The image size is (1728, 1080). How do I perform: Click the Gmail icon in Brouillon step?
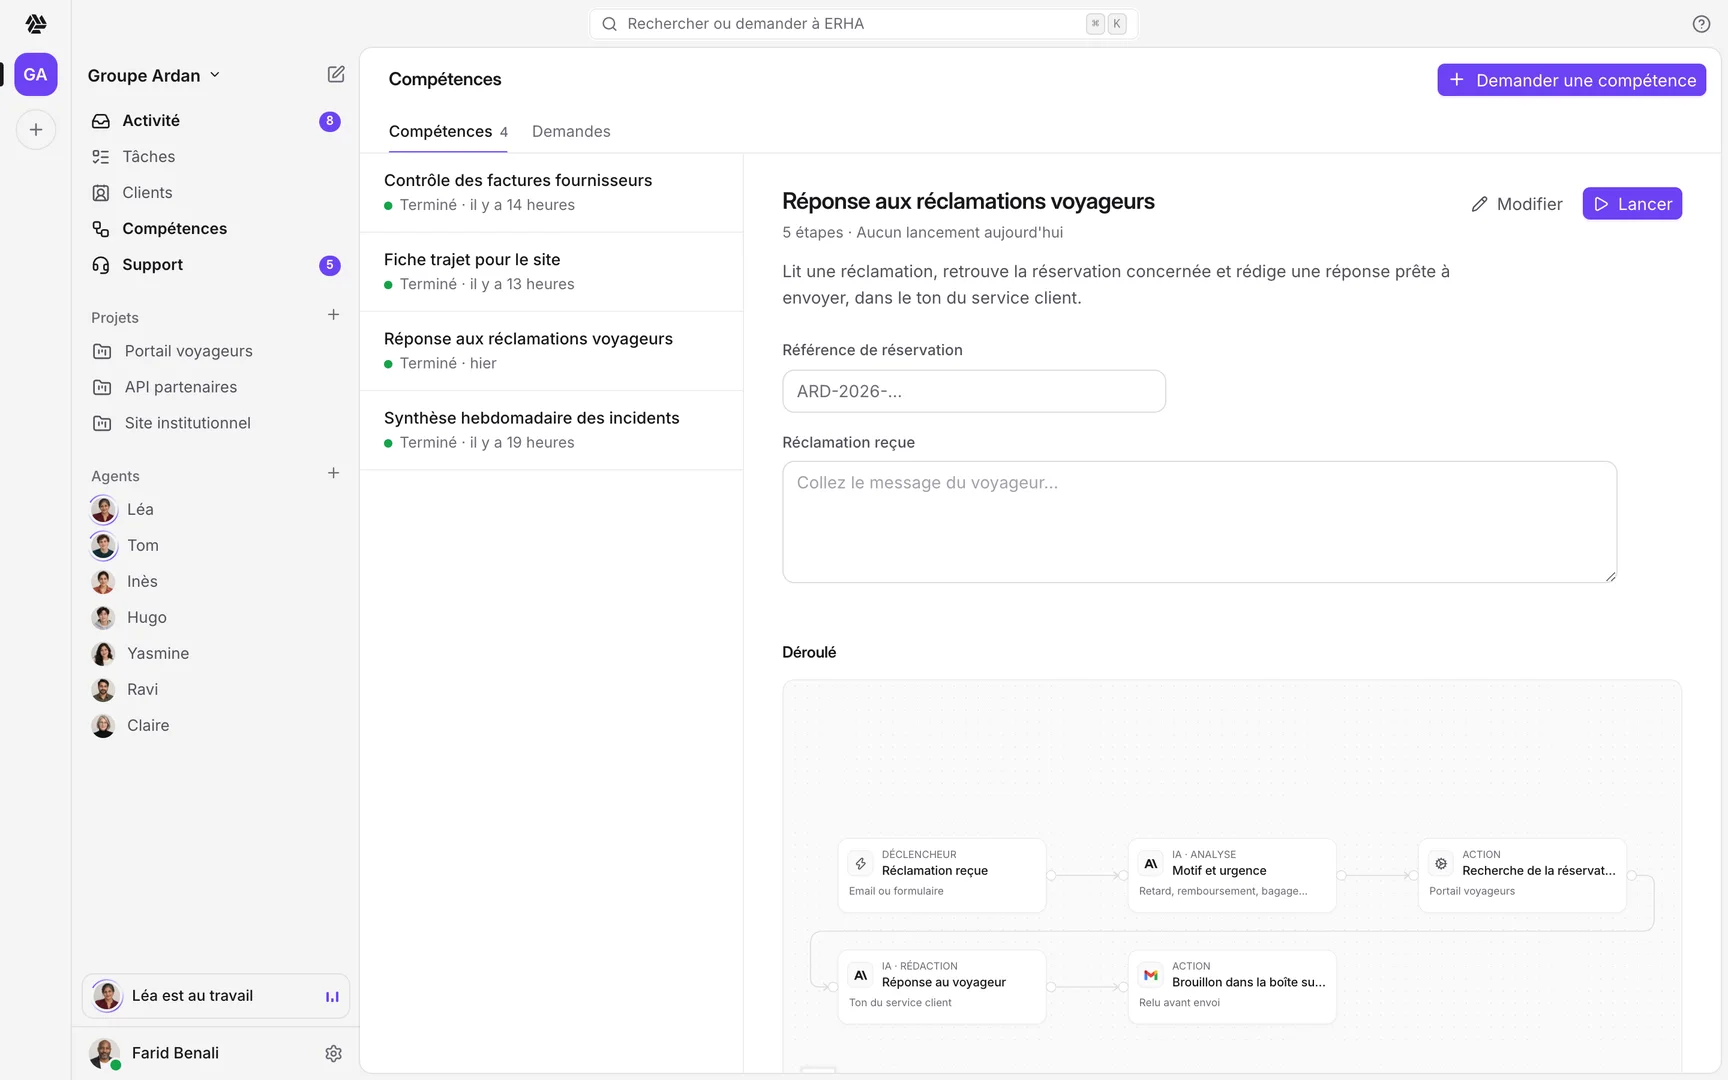1151,975
